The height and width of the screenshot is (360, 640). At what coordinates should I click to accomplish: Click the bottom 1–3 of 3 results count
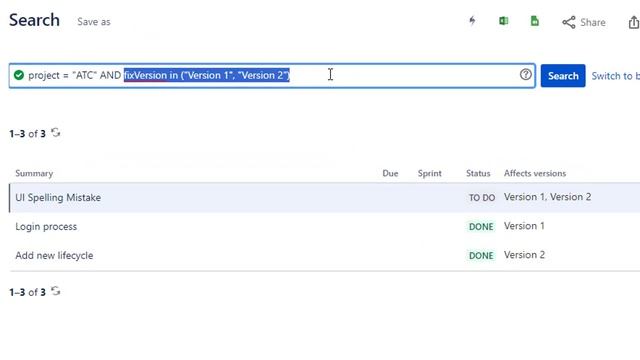pos(27,292)
